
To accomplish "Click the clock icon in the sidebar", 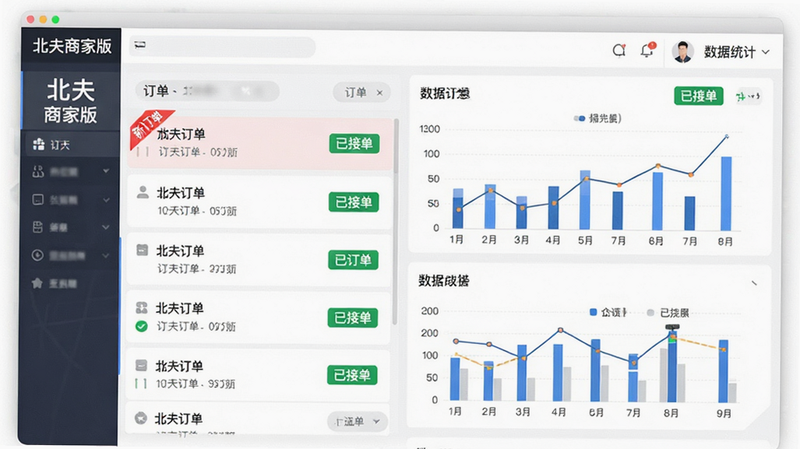I will click(38, 255).
